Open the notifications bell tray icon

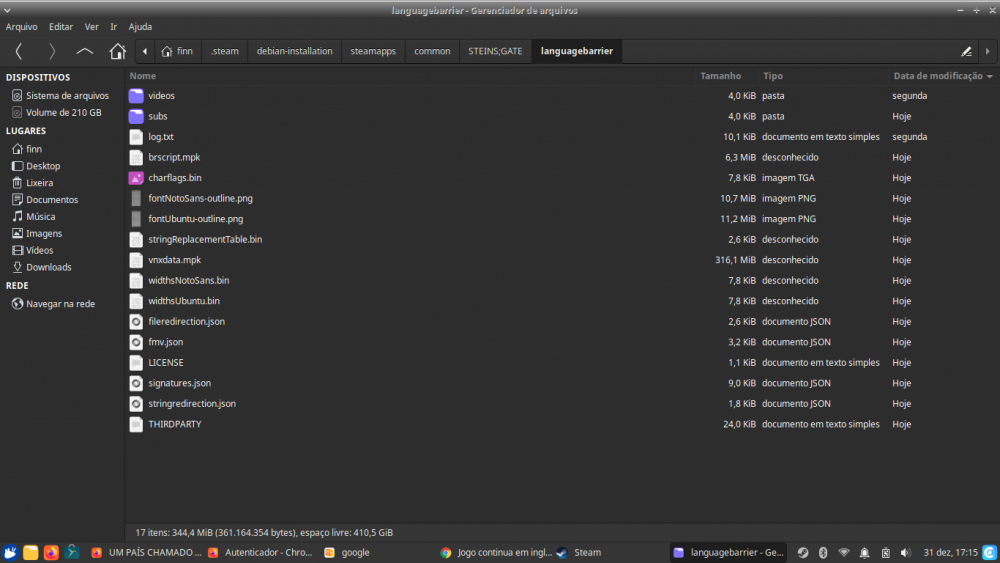tap(864, 553)
